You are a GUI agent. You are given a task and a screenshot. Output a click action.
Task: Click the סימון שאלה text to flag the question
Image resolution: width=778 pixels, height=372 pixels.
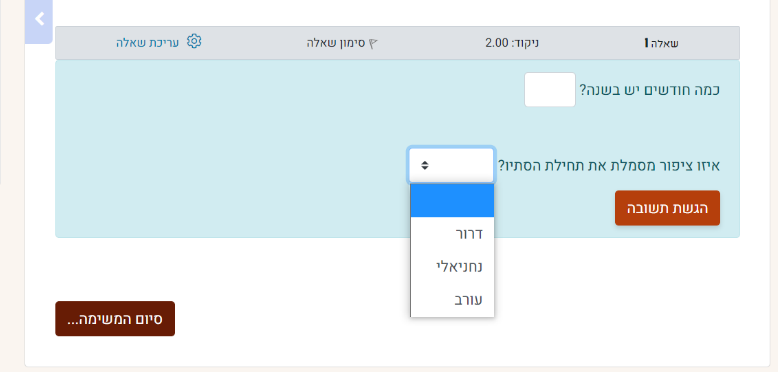(335, 43)
